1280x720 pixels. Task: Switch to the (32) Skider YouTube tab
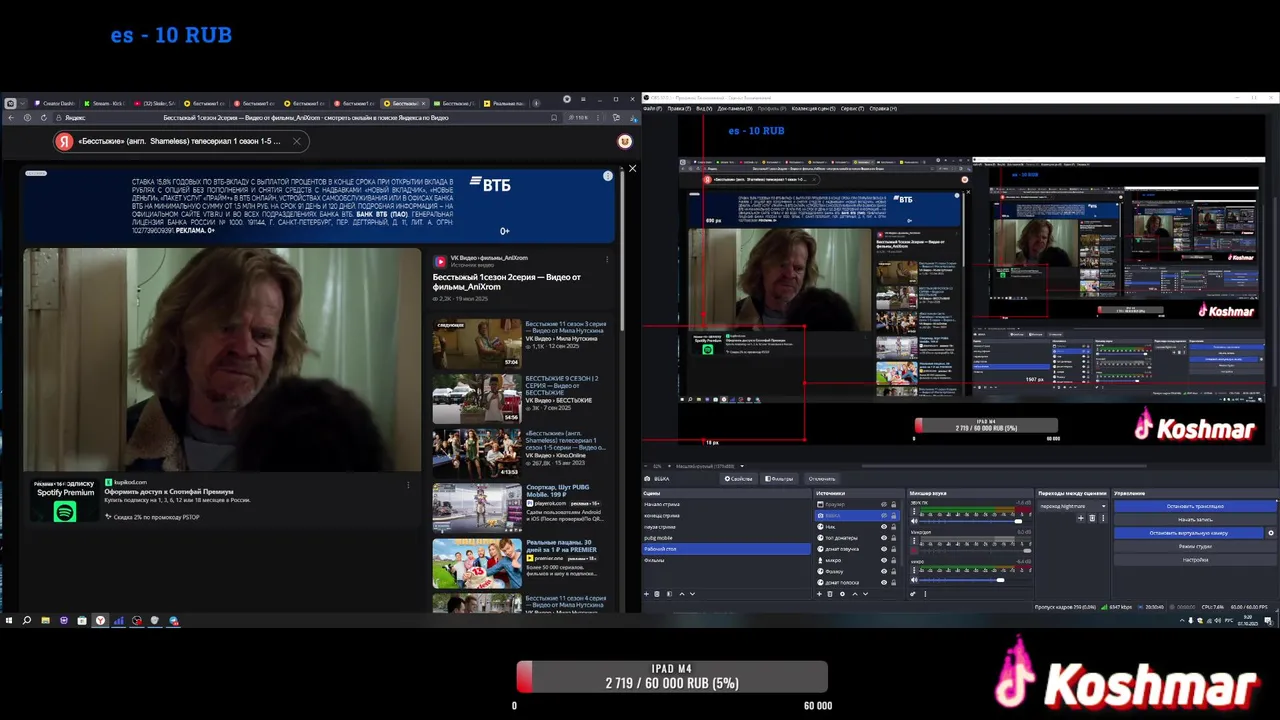(156, 103)
